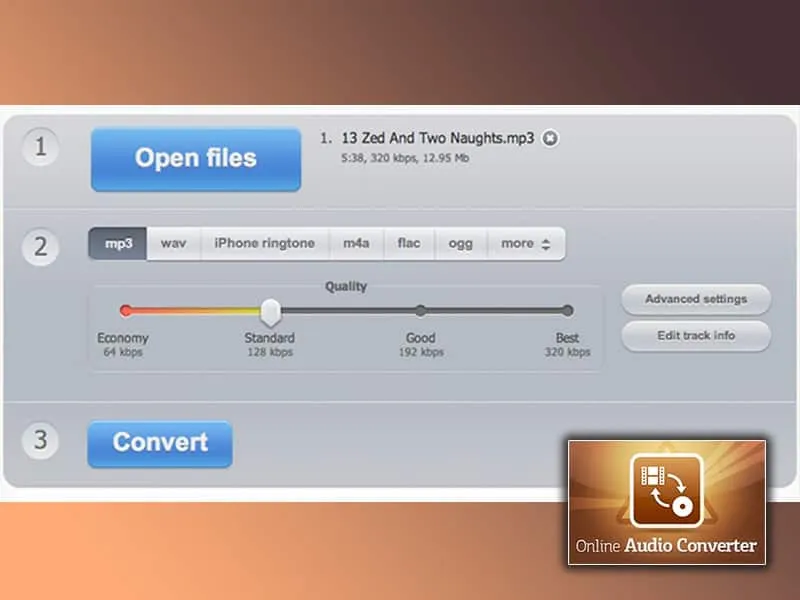Click the step 2 number circle
Viewport: 800px width, 600px height.
tap(41, 245)
